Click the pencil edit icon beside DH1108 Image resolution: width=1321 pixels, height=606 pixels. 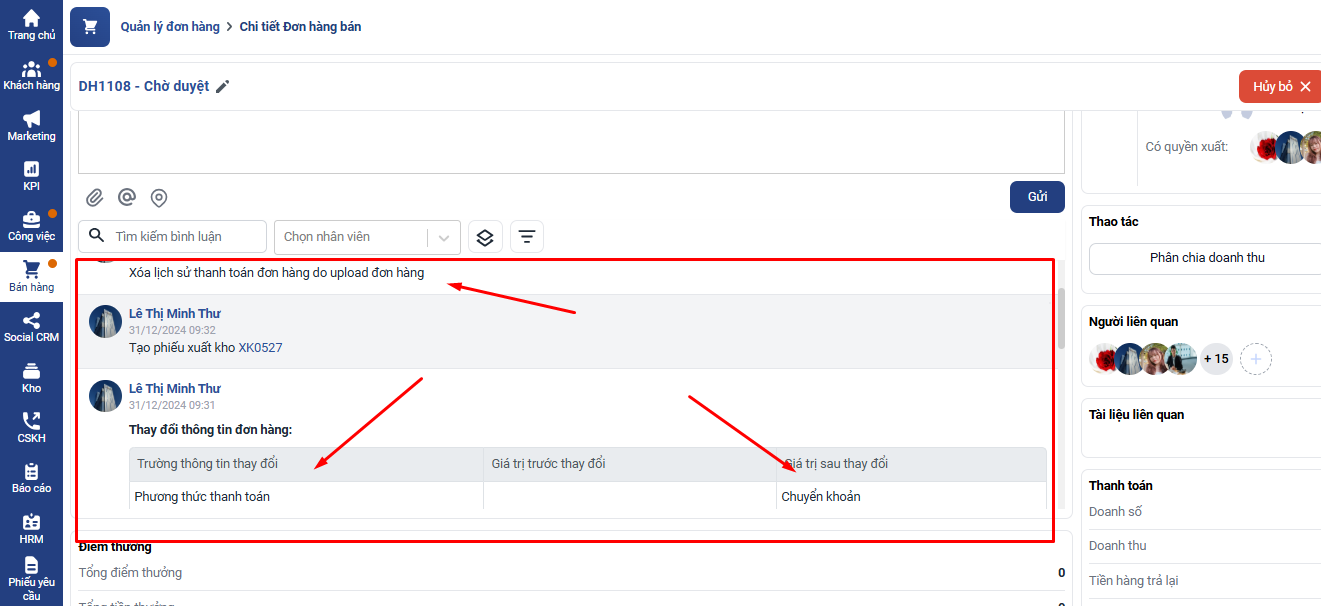tap(223, 87)
